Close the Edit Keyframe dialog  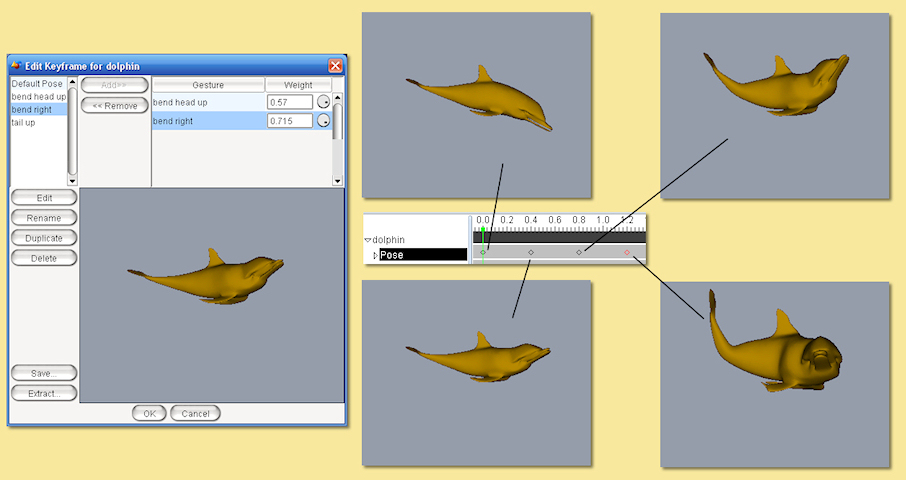(335, 65)
